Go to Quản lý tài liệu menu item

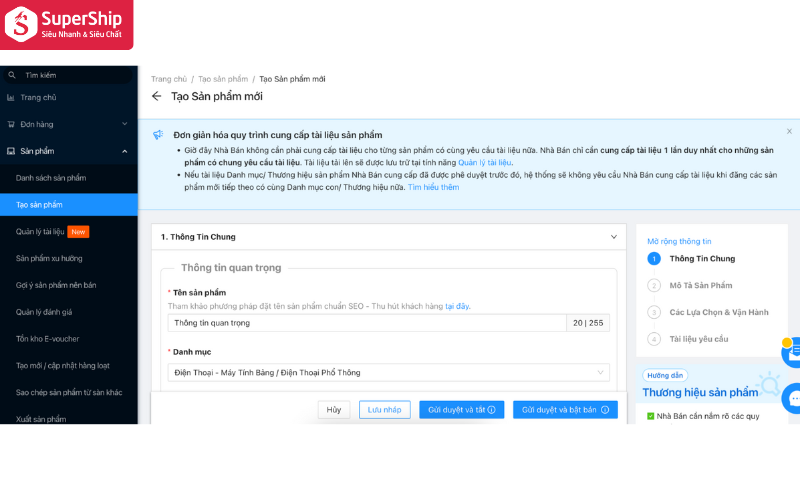[x=40, y=232]
